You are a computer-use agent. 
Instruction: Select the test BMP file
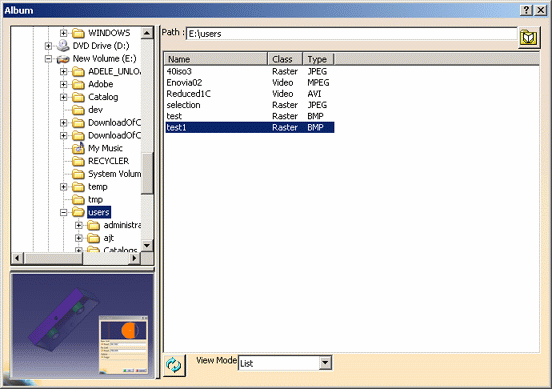250,116
